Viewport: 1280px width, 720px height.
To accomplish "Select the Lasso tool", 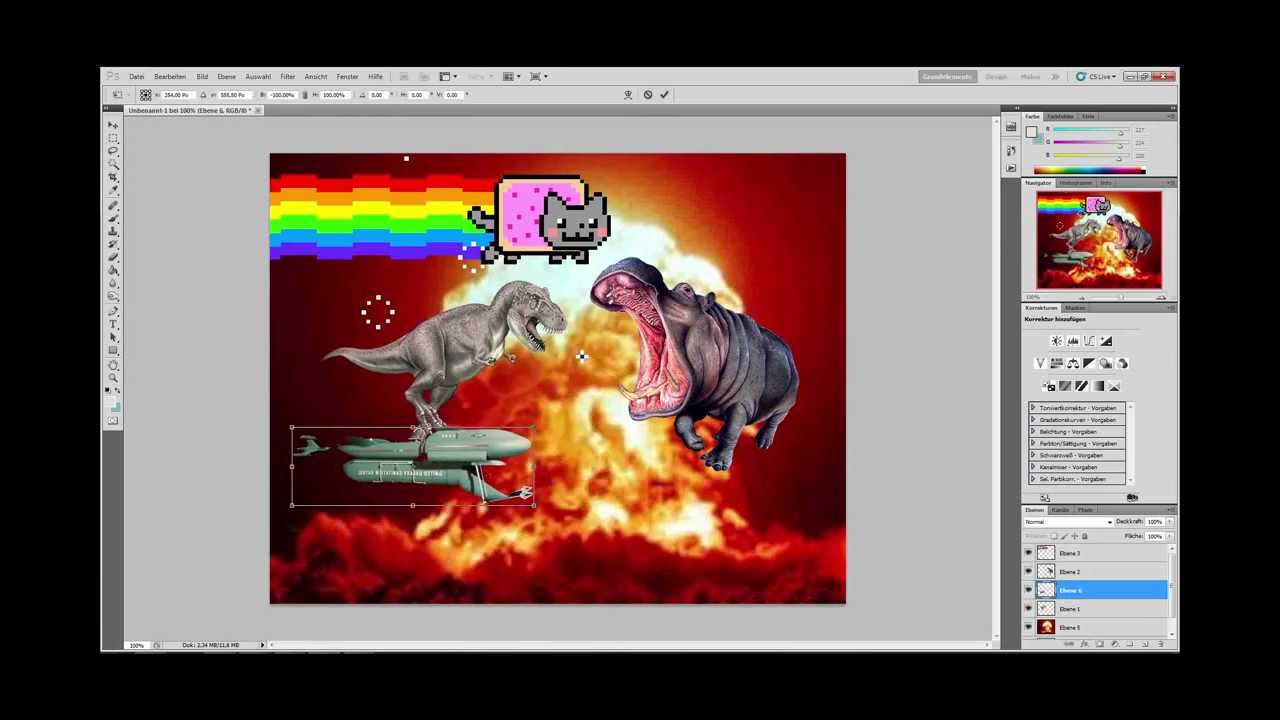I will pos(113,151).
